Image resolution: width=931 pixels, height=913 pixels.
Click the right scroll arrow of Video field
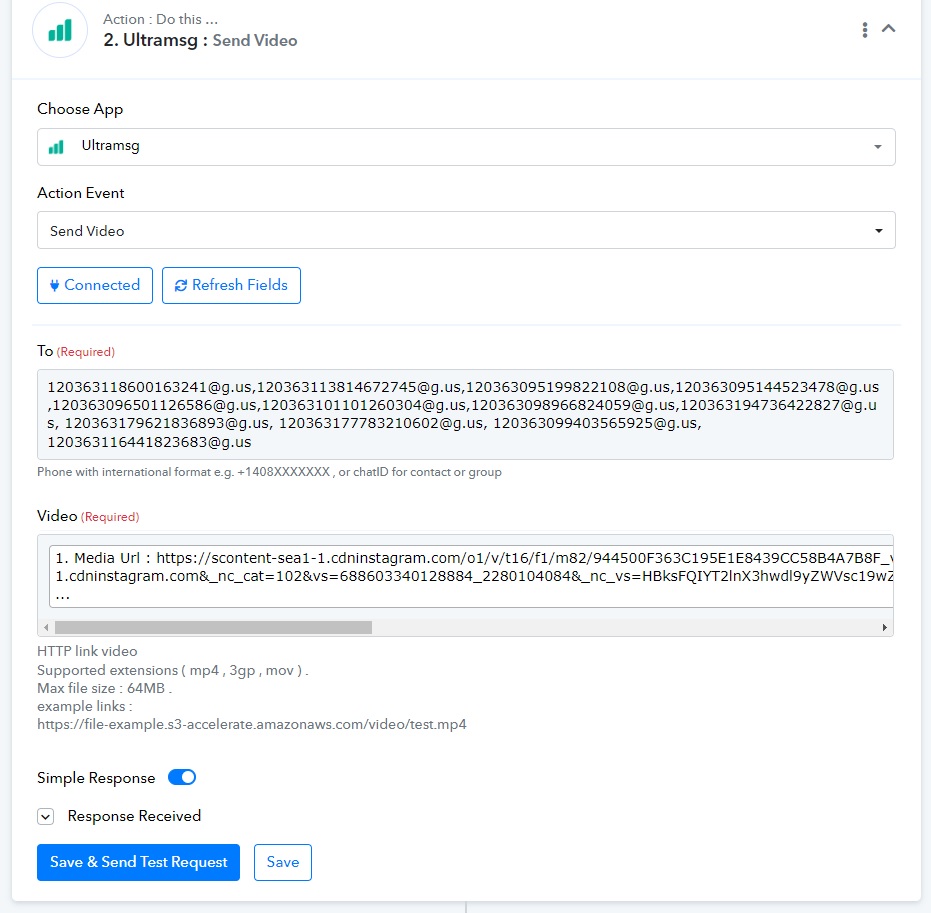tap(885, 627)
